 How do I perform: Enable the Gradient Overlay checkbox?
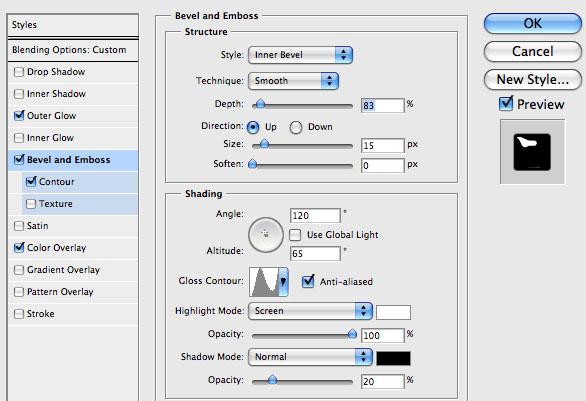pos(19,270)
